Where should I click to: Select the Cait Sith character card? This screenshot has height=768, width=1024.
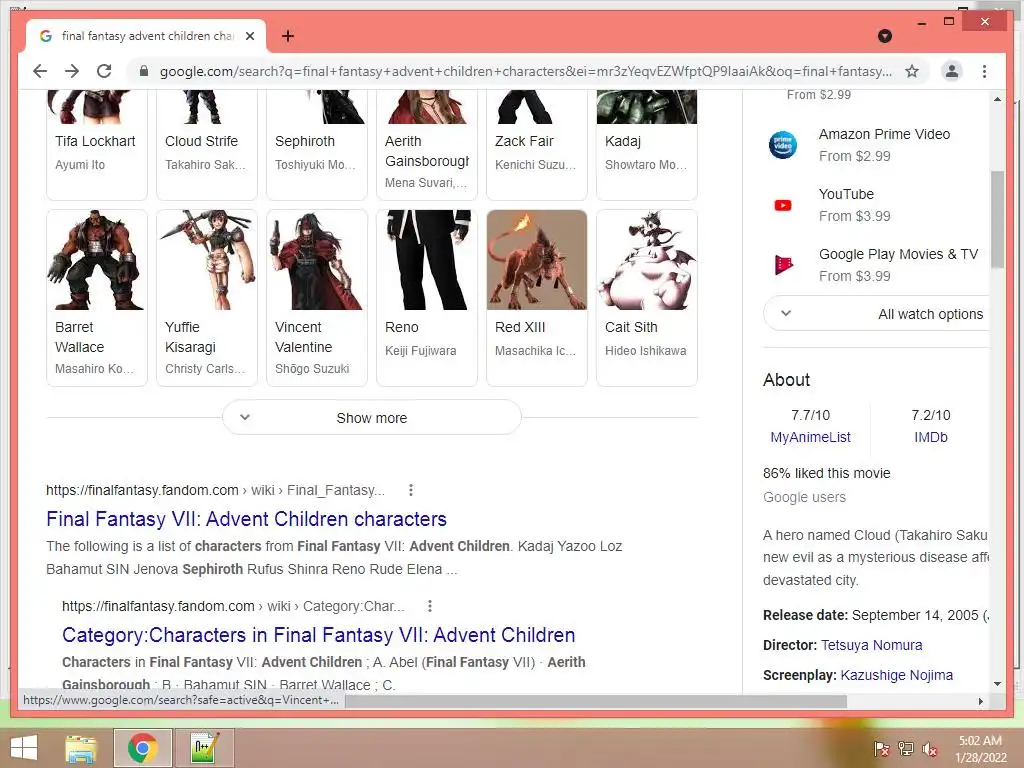(x=647, y=298)
